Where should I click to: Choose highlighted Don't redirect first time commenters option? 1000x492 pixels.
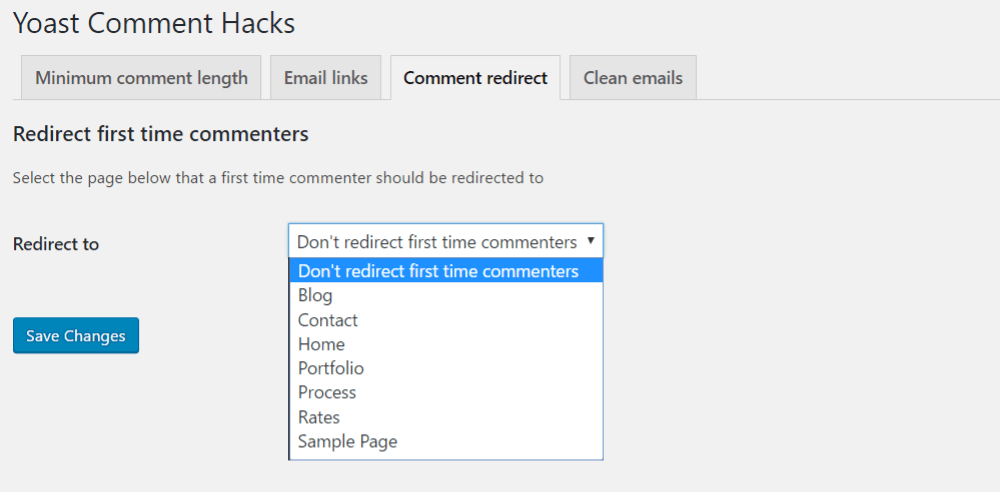[x=446, y=271]
